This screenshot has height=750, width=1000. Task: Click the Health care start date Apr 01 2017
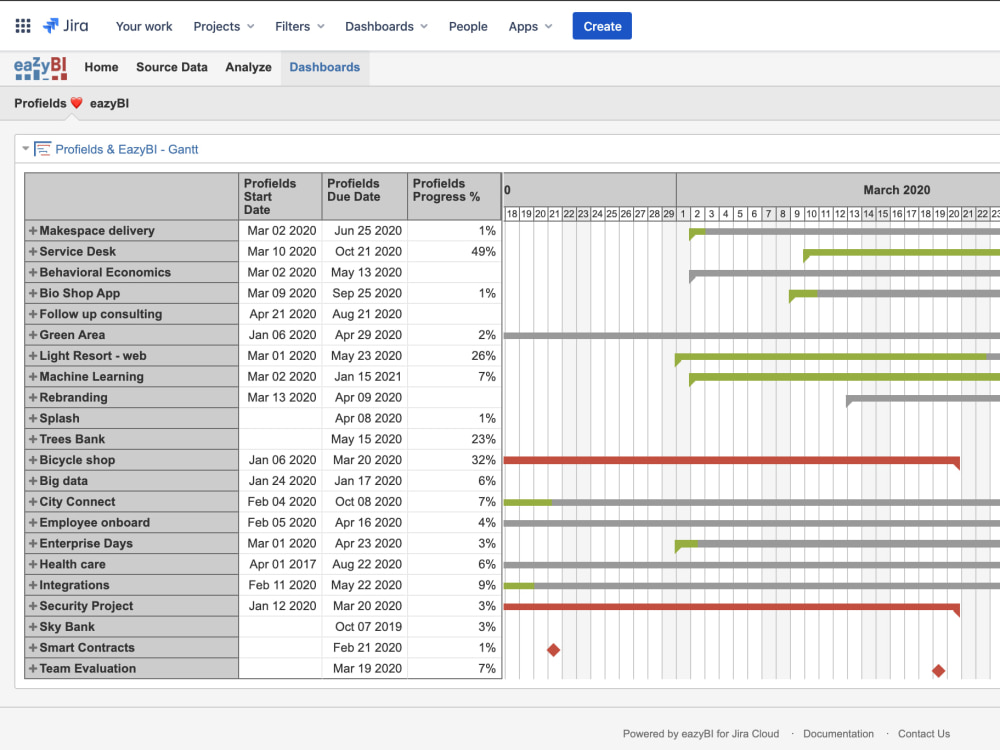point(281,564)
